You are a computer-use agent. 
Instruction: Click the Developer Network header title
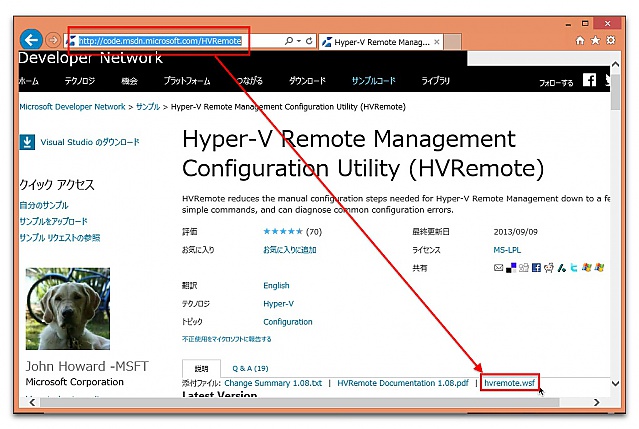pos(90,58)
